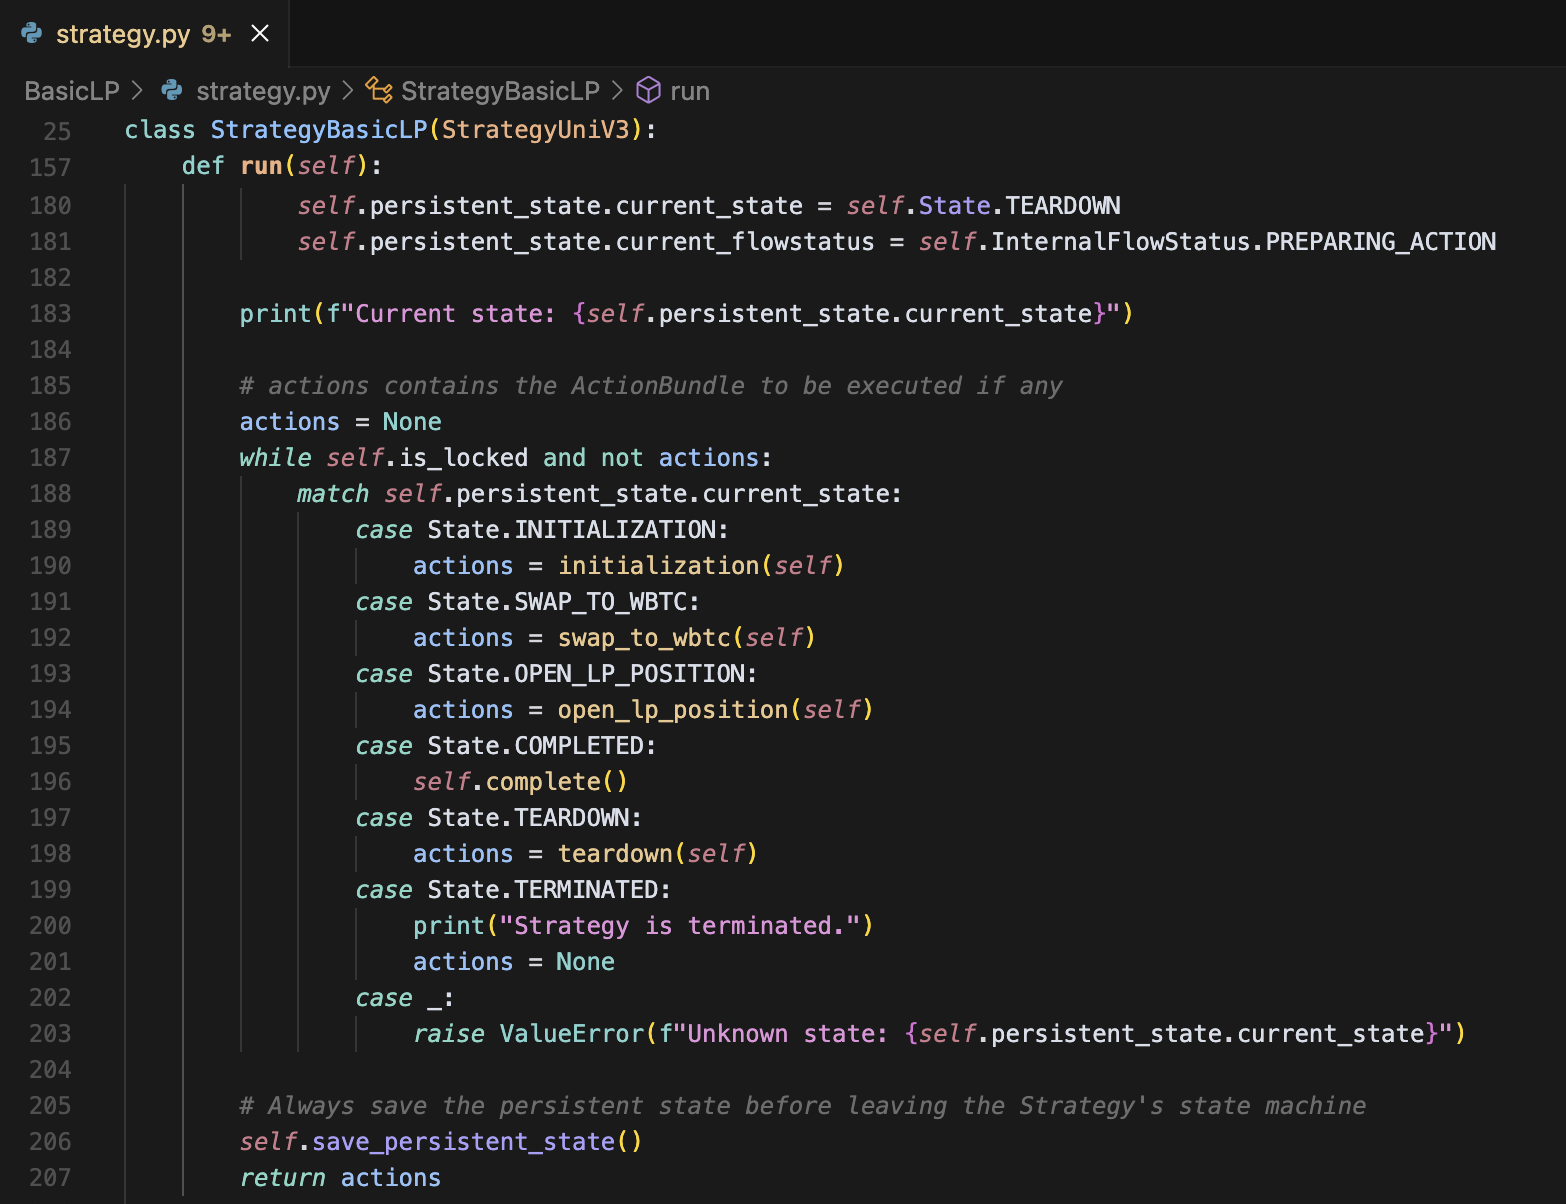Click line number 207 in gutter
1566x1204 pixels.
50,1177
